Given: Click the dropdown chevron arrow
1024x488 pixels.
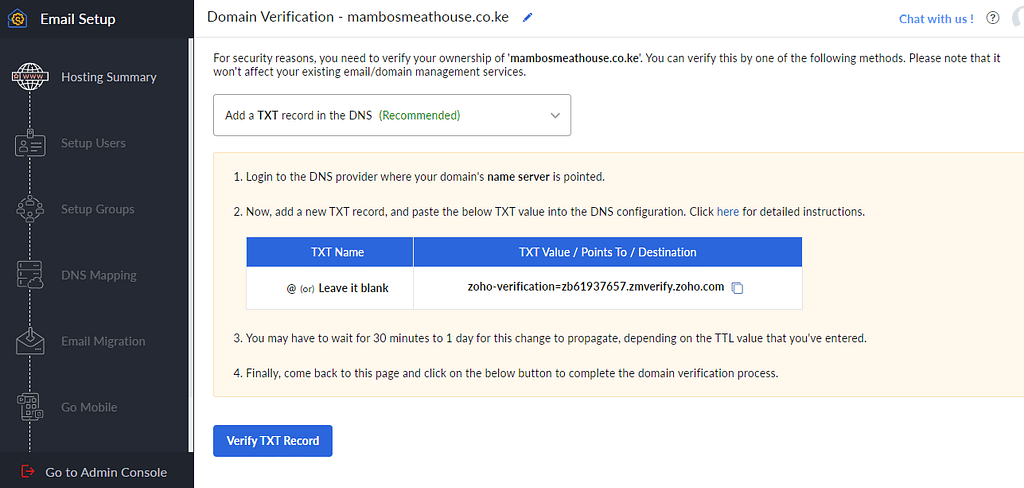Looking at the screenshot, I should click(x=555, y=115).
